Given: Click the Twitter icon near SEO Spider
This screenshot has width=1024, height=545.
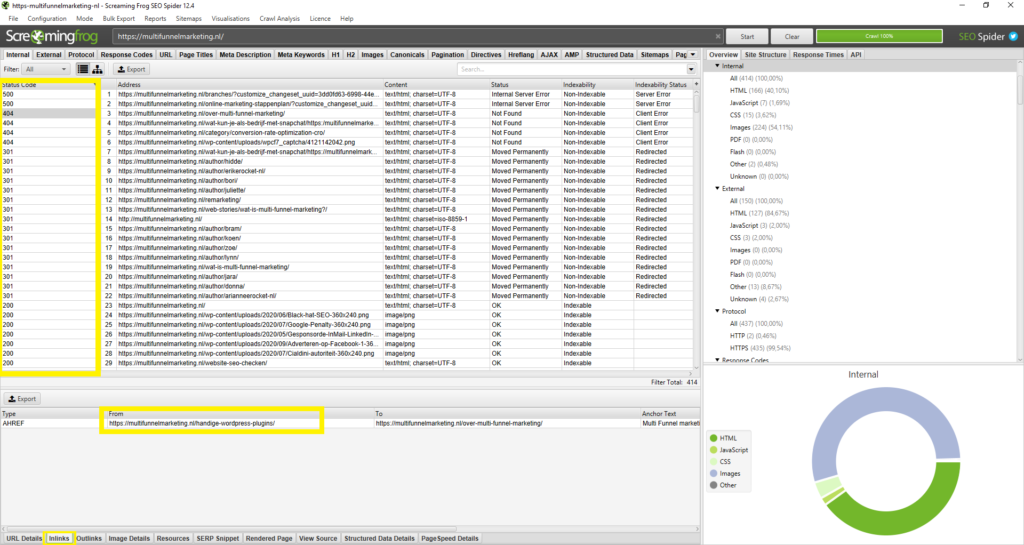Looking at the screenshot, I should (x=1014, y=37).
